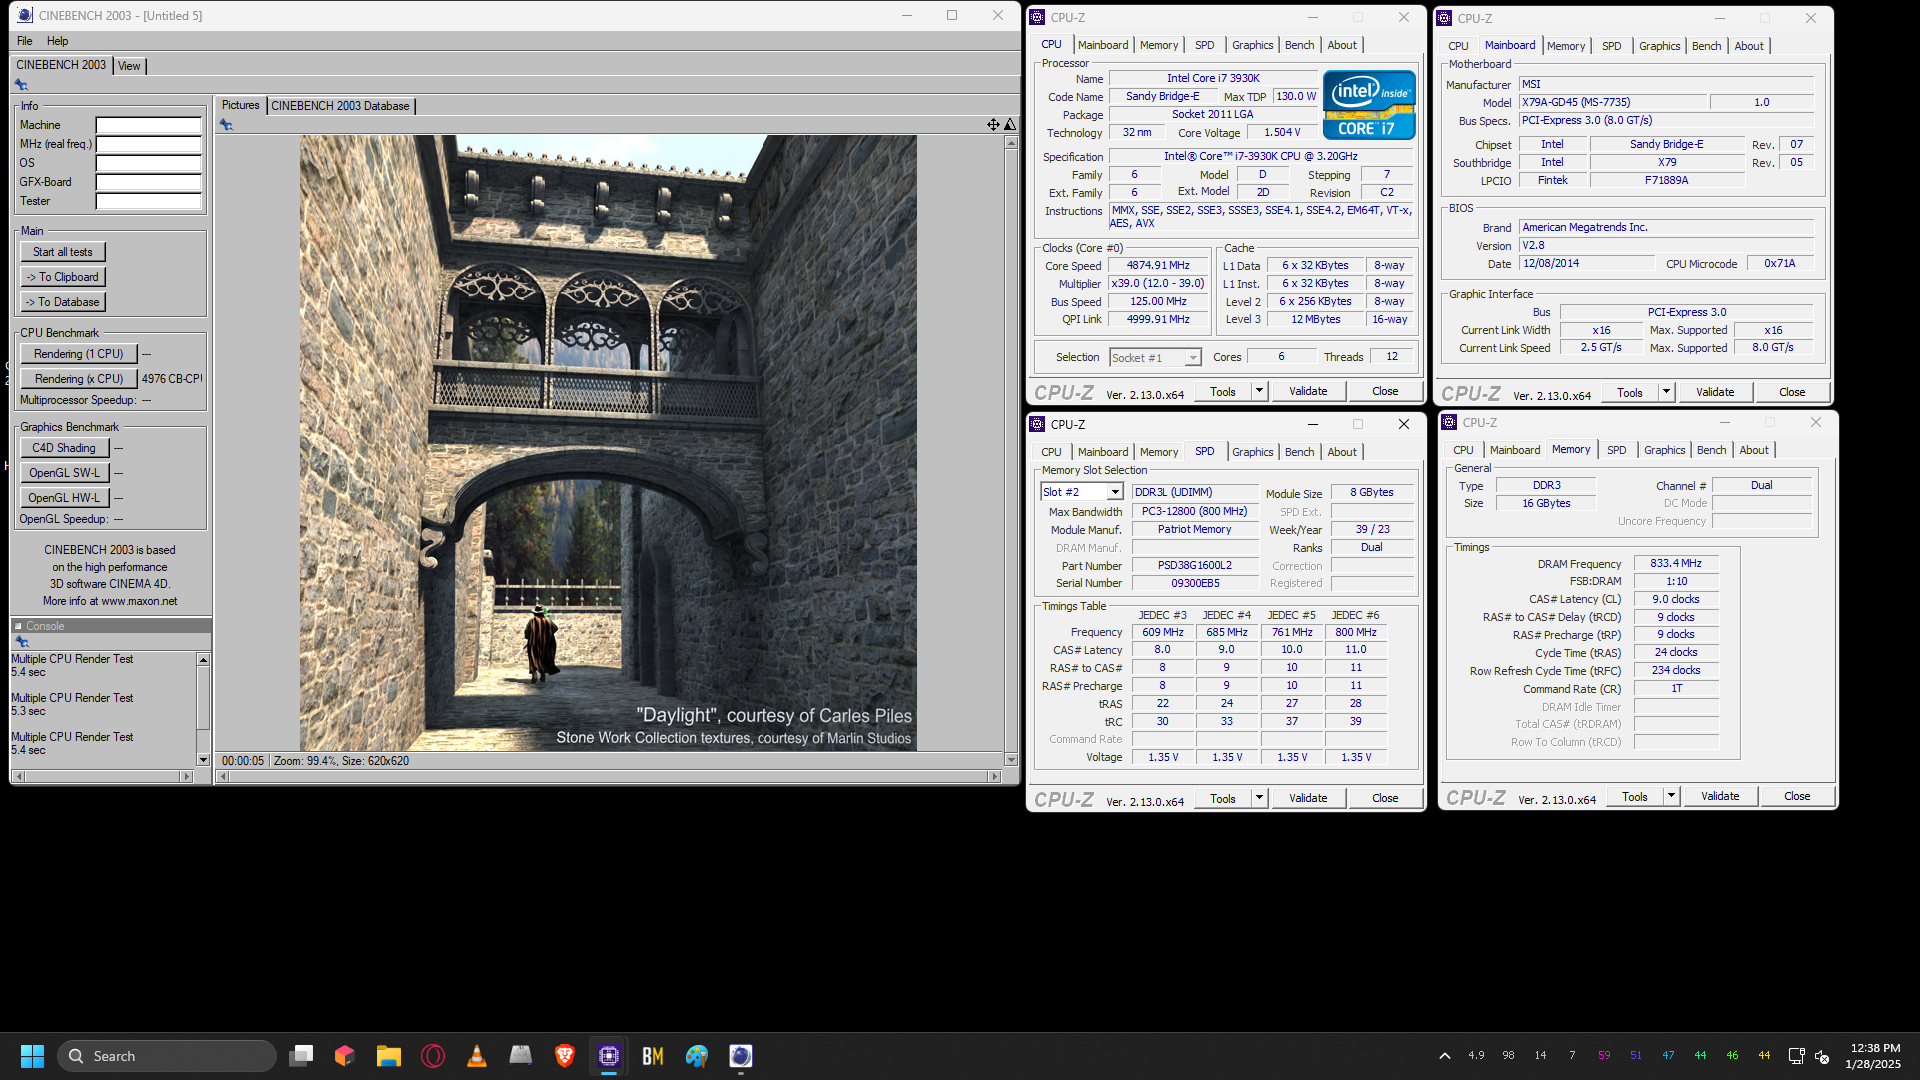The height and width of the screenshot is (1080, 1920).
Task: Click the Tester input field
Action: pos(148,201)
